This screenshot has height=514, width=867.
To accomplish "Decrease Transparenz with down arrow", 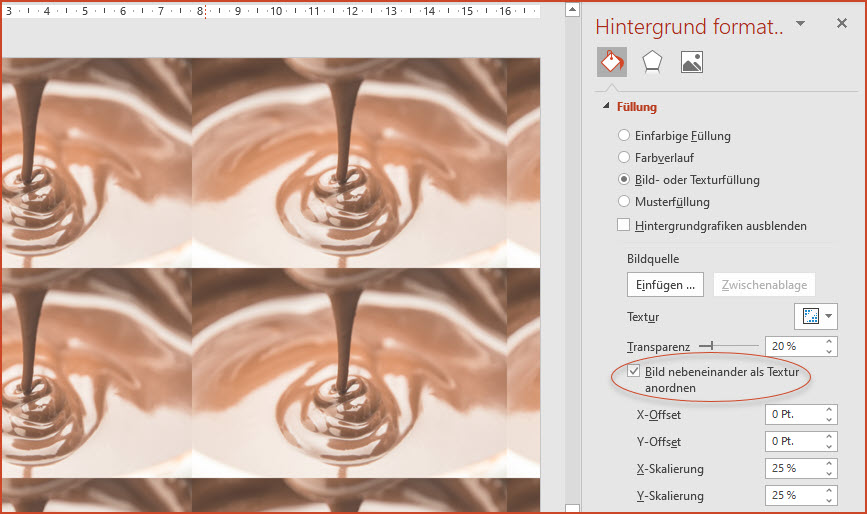I will pyautogui.click(x=829, y=352).
